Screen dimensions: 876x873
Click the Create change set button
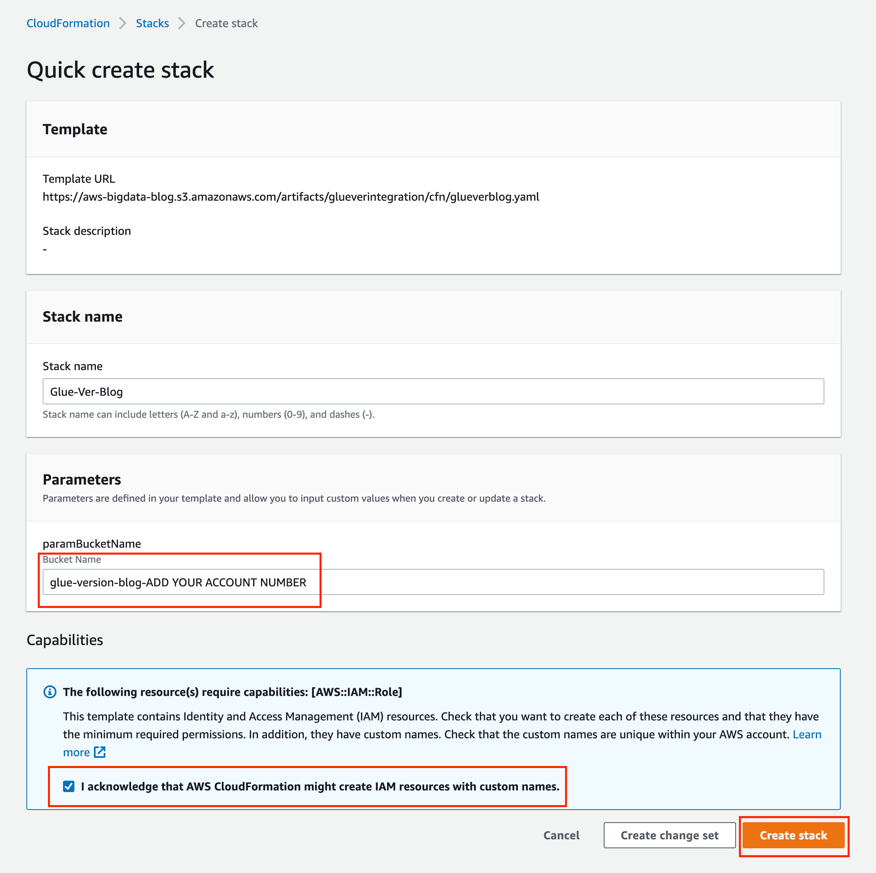(x=669, y=835)
